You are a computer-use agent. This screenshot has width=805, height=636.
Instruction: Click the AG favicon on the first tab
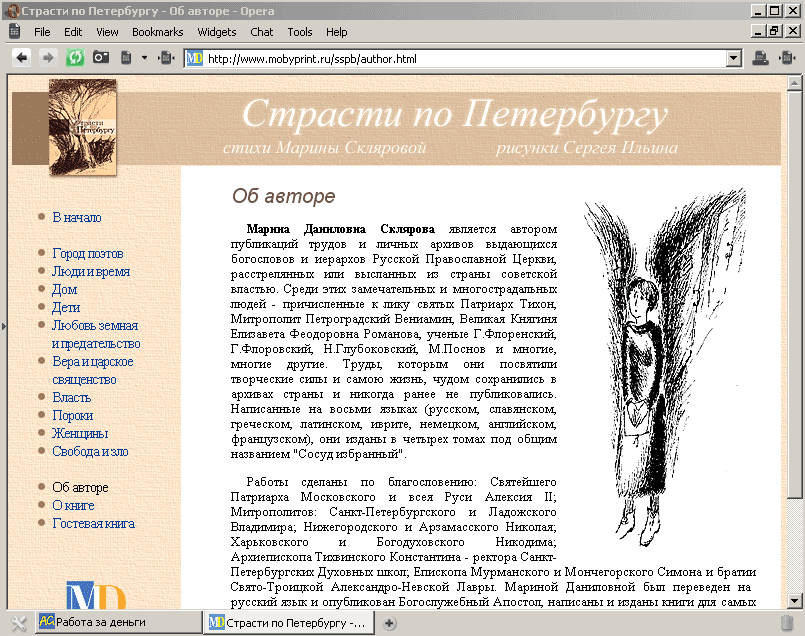47,622
